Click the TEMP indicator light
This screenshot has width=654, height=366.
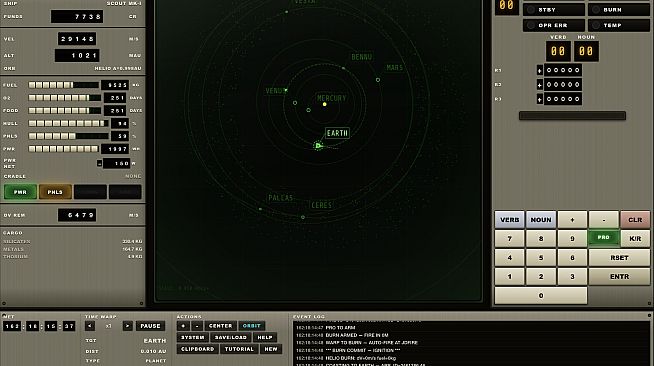click(x=619, y=25)
